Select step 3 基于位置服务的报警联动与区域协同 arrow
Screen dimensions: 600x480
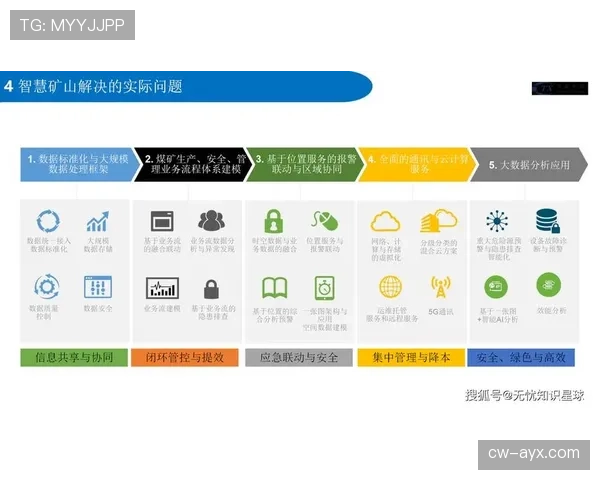pos(306,164)
